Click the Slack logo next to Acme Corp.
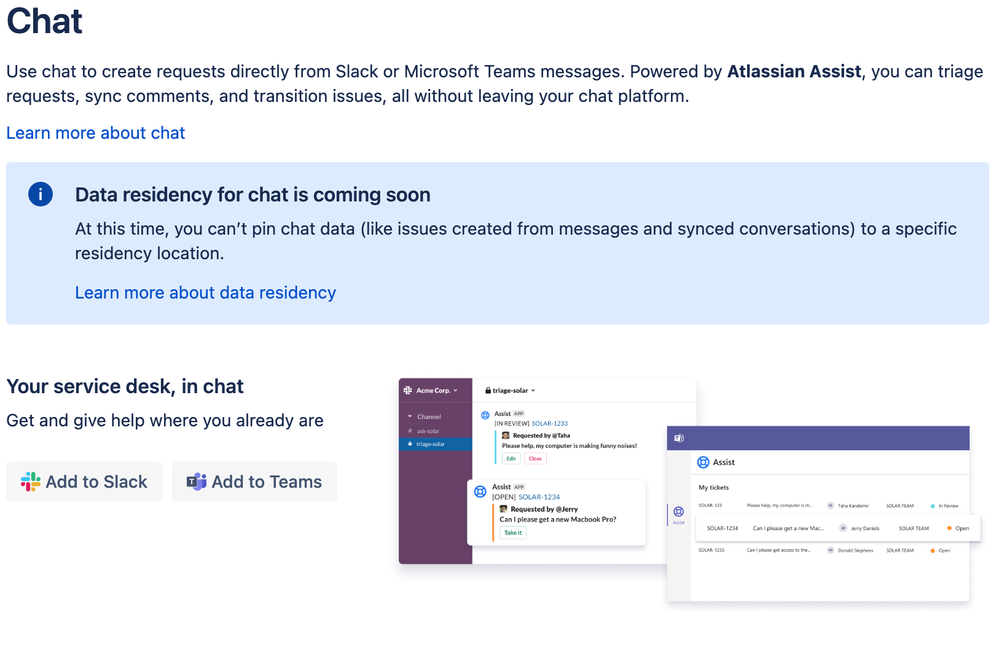 tap(408, 390)
